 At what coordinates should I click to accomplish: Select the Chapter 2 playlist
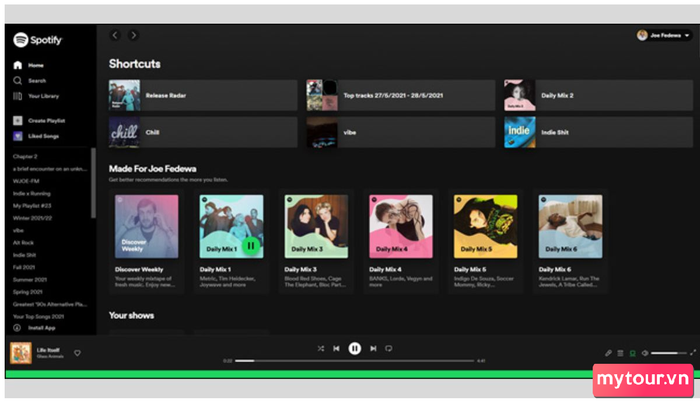[25, 156]
